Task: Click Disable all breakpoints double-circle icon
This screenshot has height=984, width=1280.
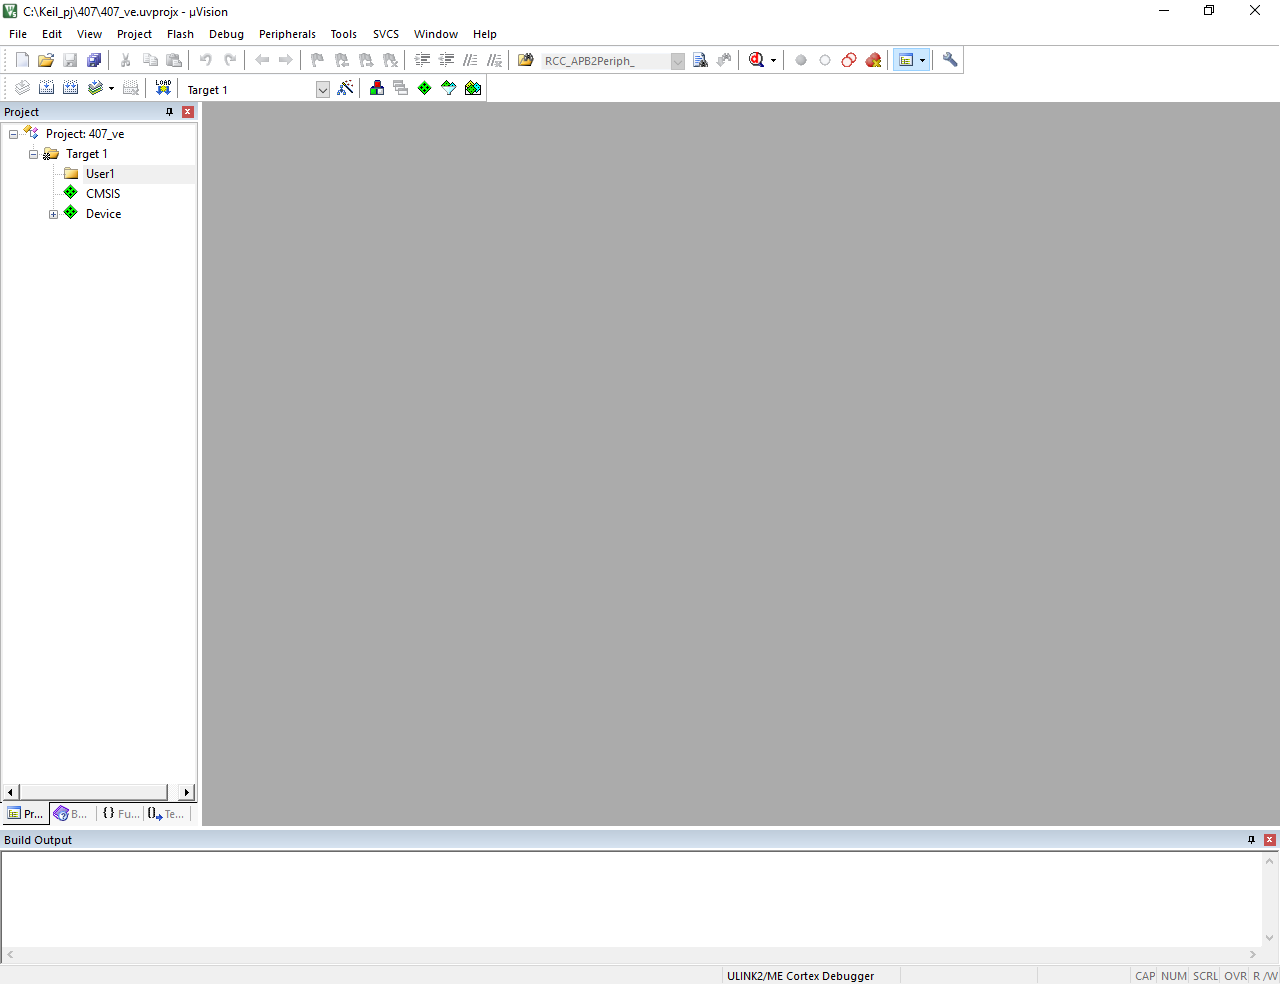Action: pos(849,60)
